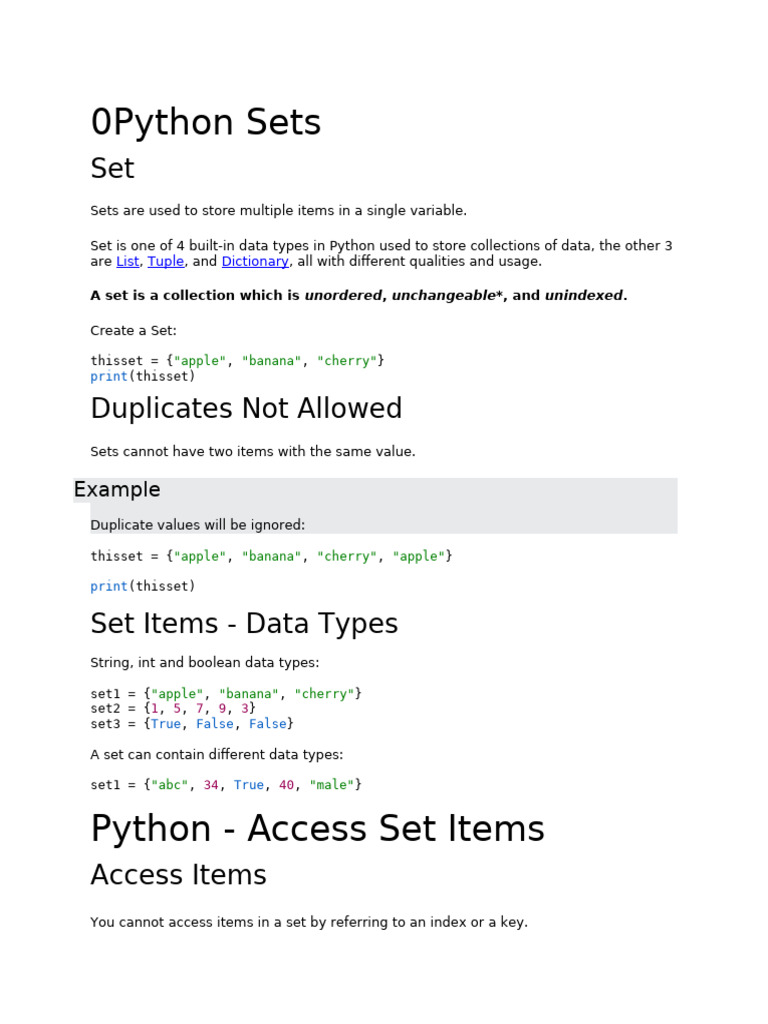
Task: Open the Tuple hyperlink
Action: [x=166, y=261]
